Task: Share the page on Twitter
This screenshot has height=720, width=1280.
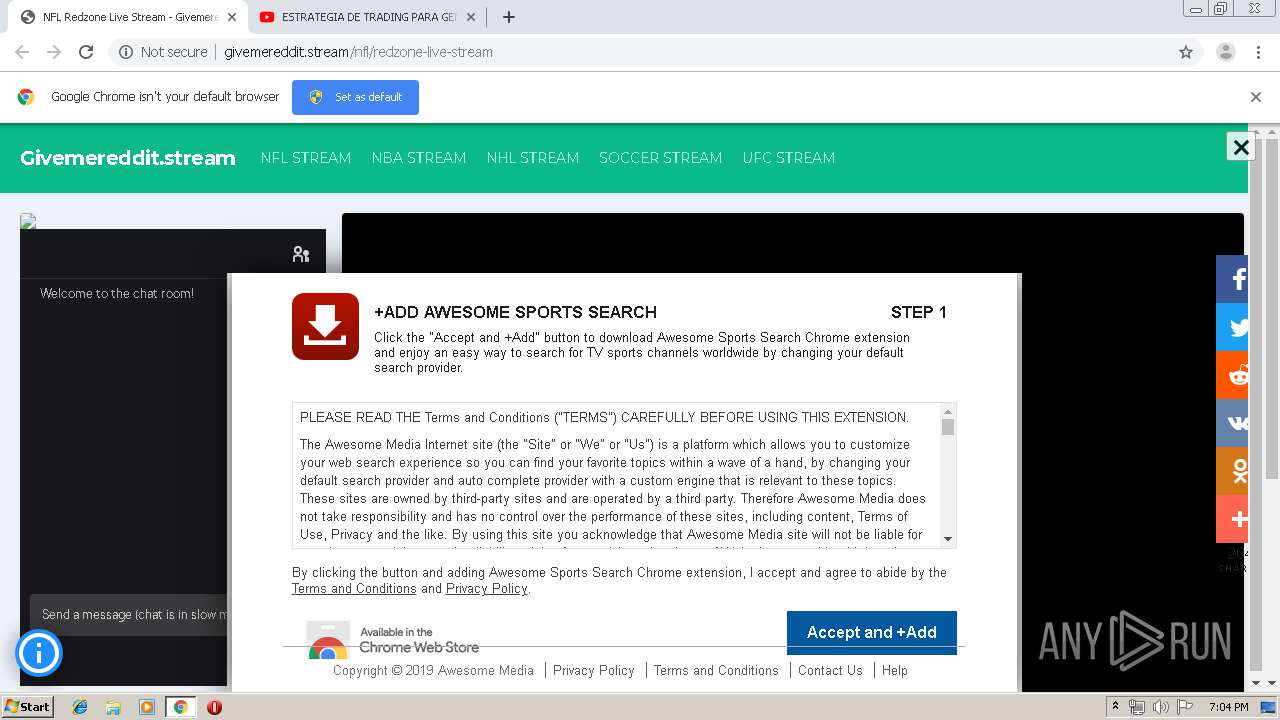Action: 1232,327
